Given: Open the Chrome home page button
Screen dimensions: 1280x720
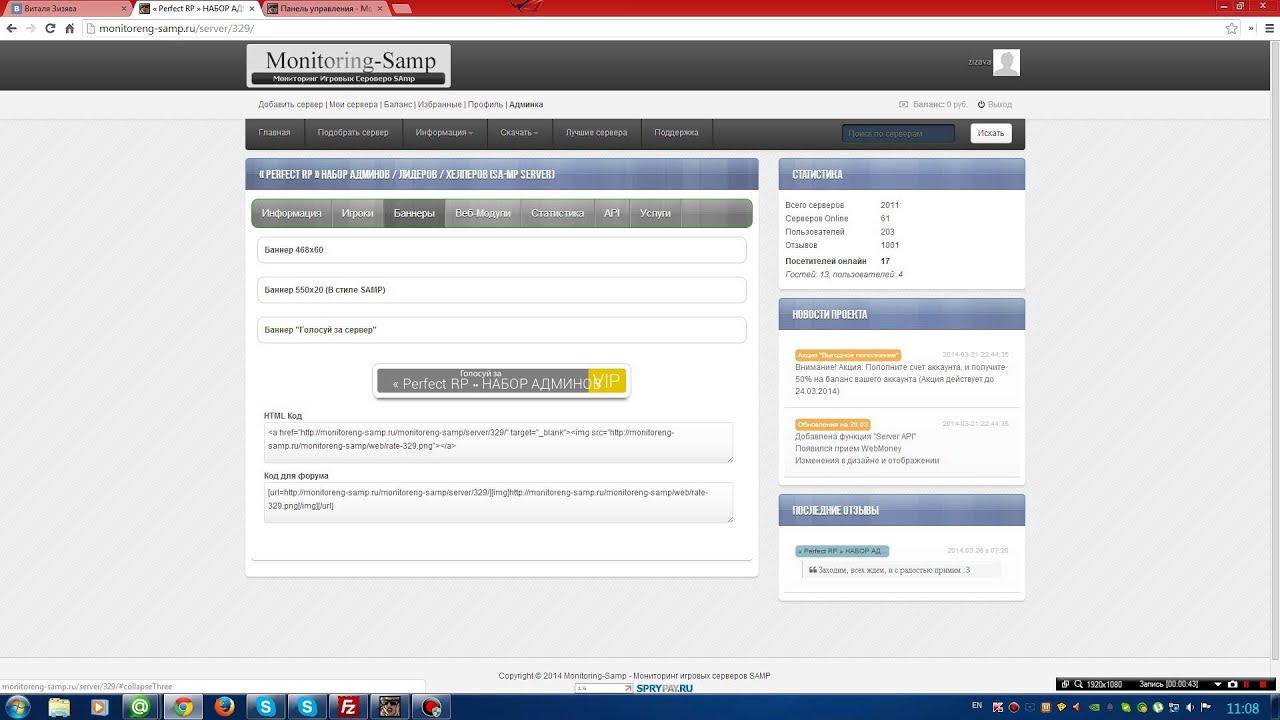Looking at the screenshot, I should pyautogui.click(x=70, y=29).
